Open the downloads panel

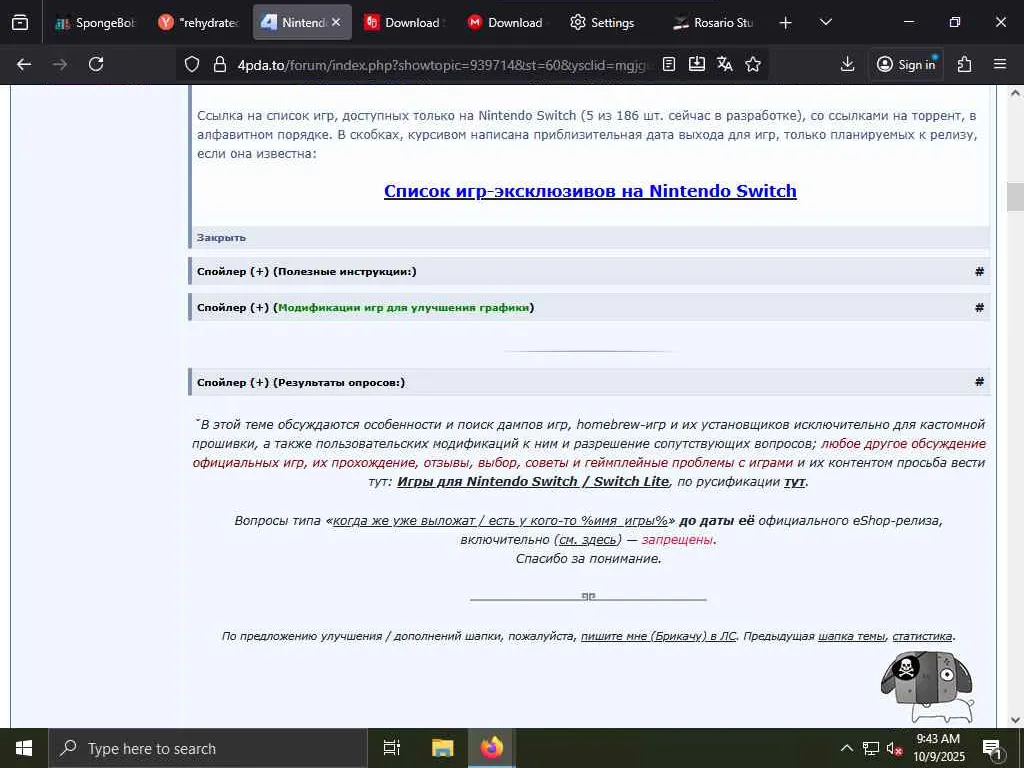click(x=847, y=64)
